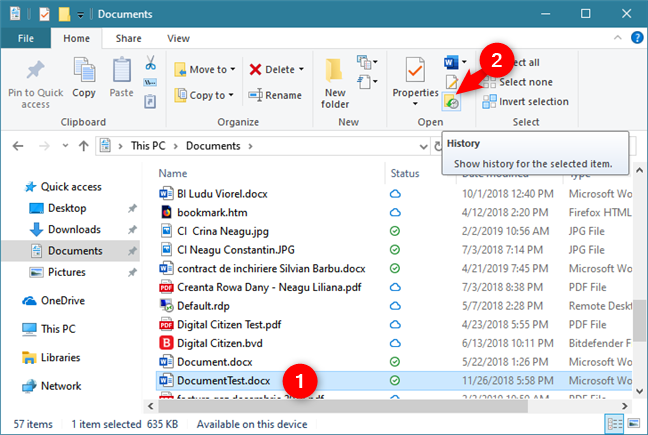This screenshot has height=435, width=648.
Task: Select Digital Citizen Test.pdf
Action: [x=229, y=325]
